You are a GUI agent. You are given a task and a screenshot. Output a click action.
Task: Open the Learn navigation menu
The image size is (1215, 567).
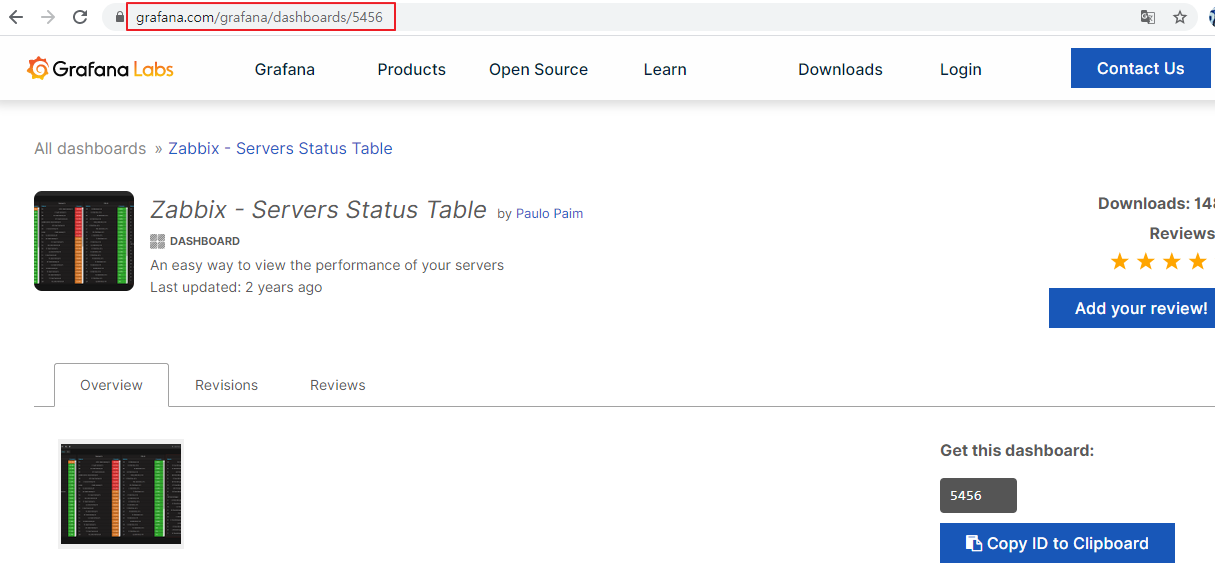(665, 69)
